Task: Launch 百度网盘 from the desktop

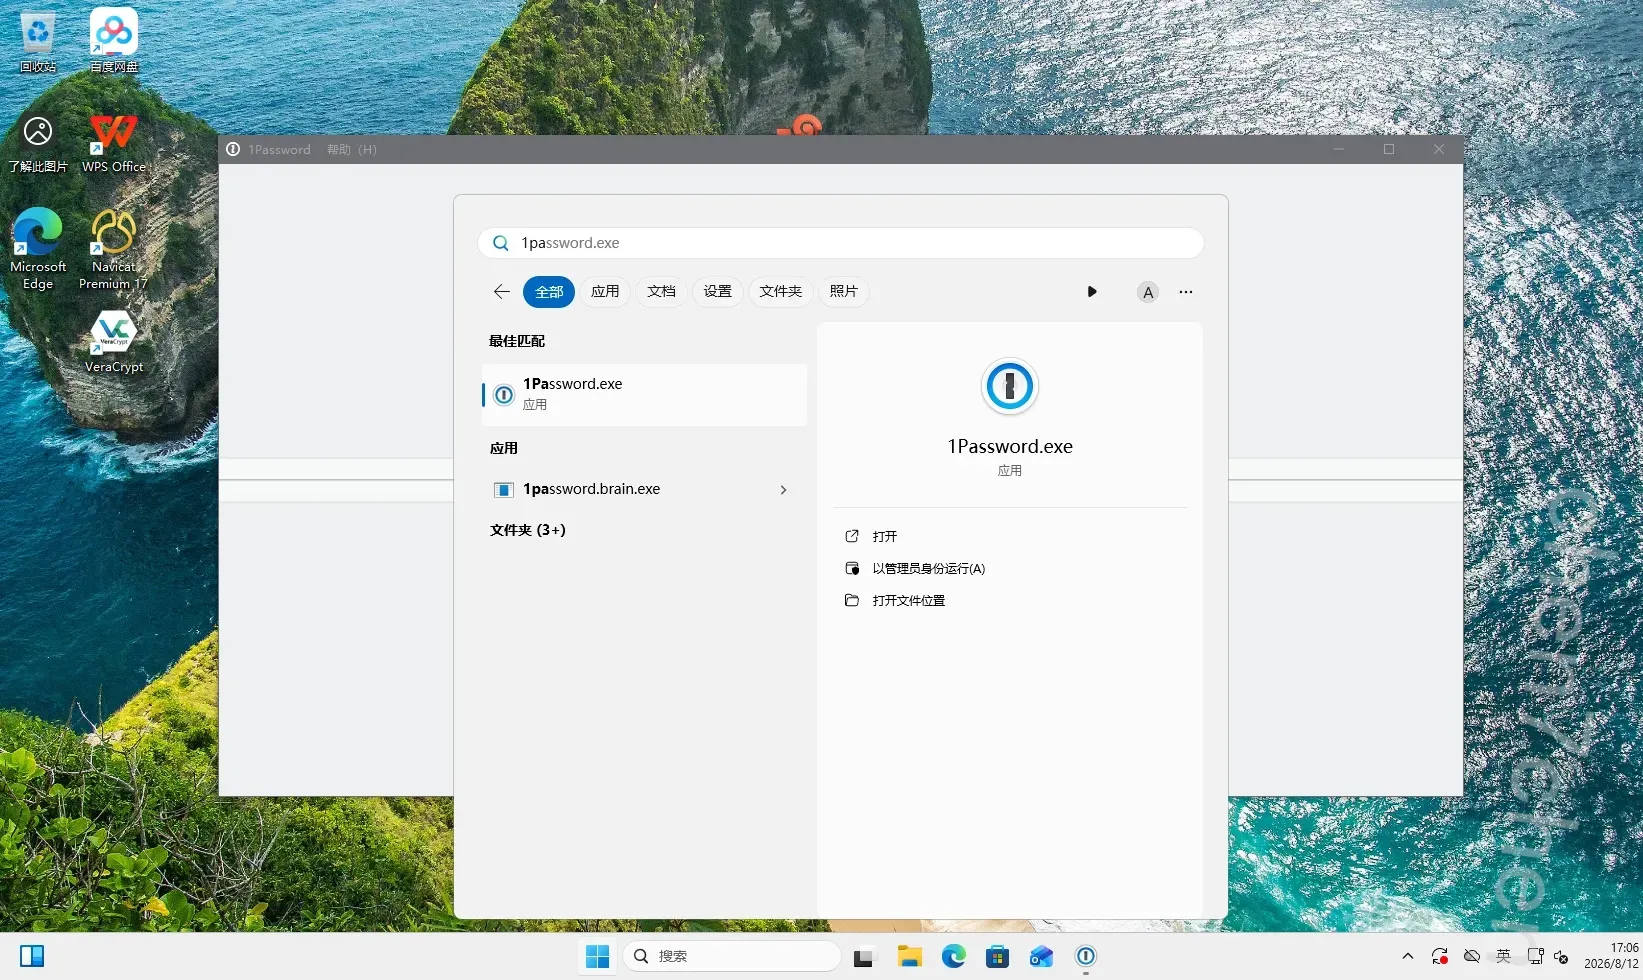Action: tap(114, 40)
